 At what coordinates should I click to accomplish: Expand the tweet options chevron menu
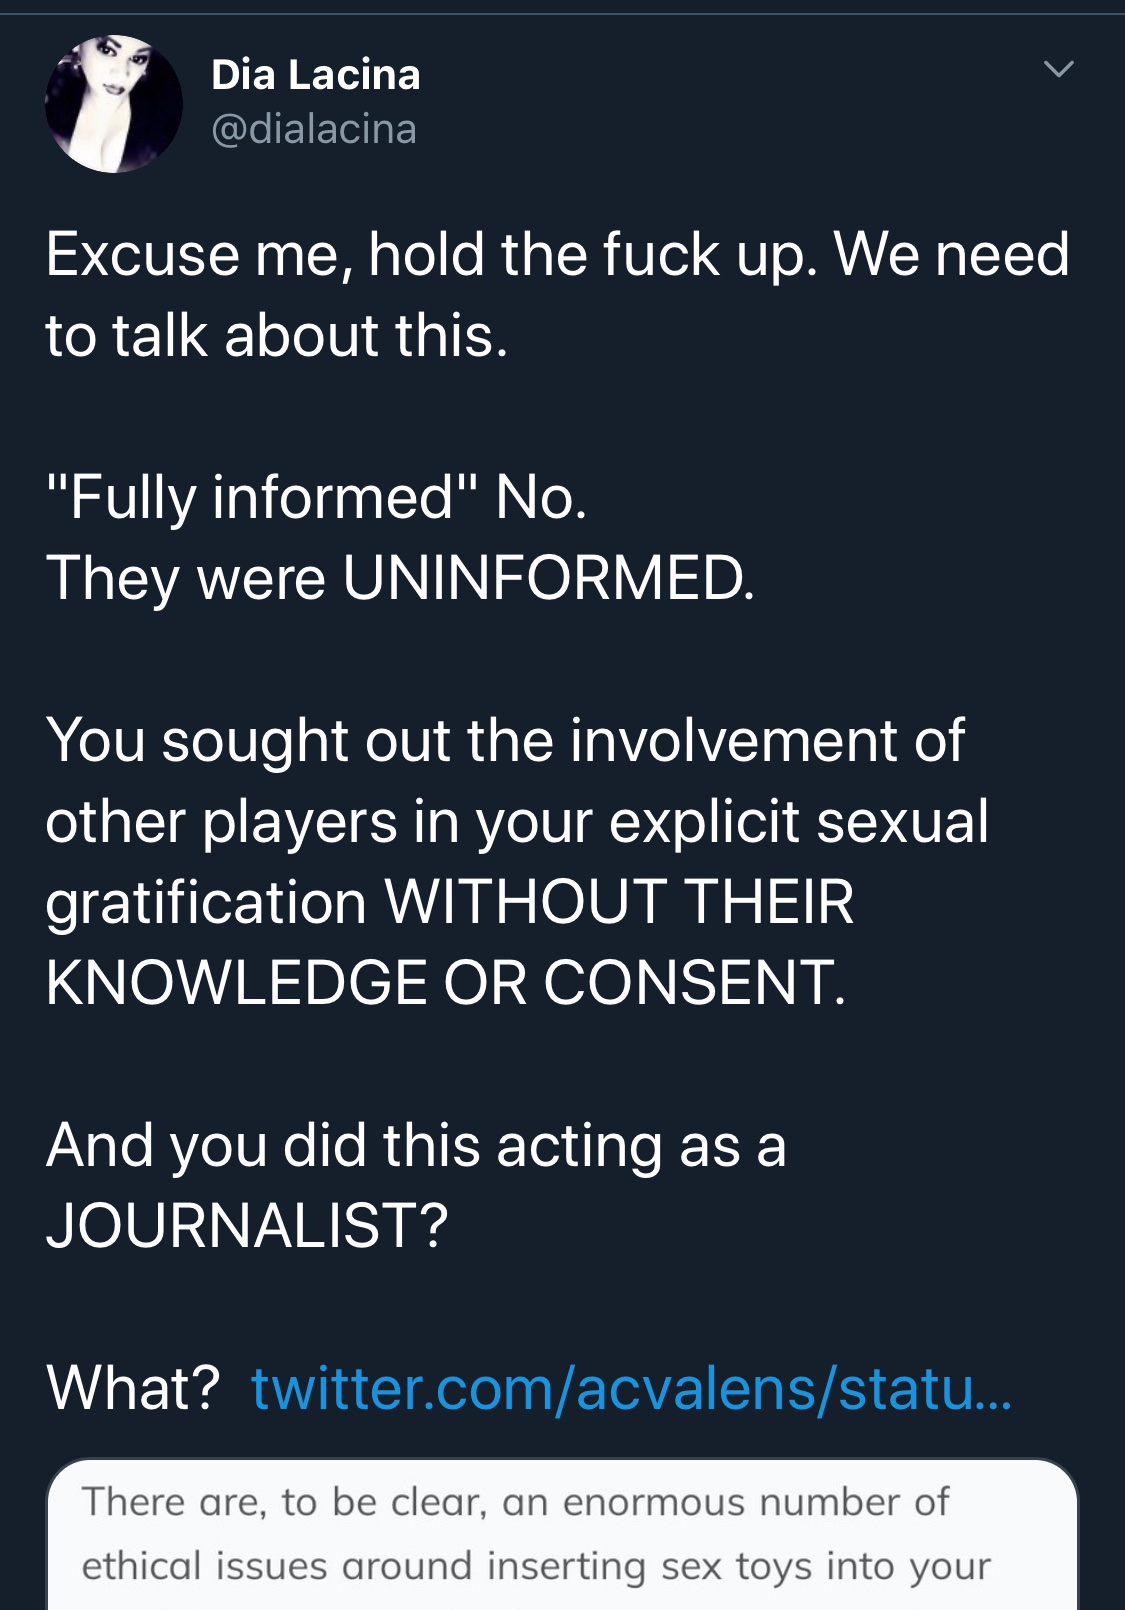point(1058,69)
